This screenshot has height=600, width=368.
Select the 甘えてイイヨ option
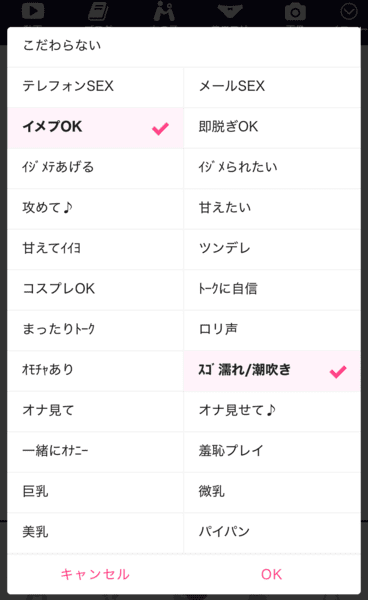[x=96, y=248]
